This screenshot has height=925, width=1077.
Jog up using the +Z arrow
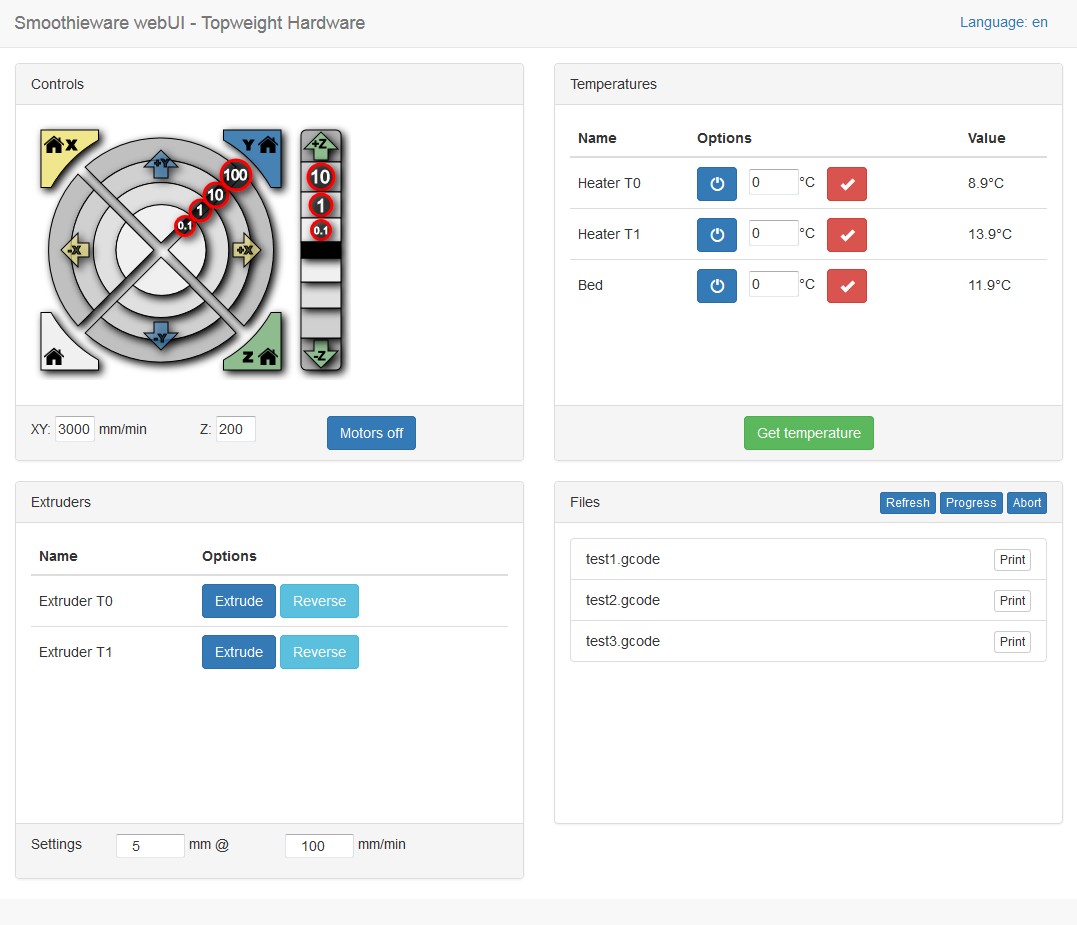coord(321,145)
